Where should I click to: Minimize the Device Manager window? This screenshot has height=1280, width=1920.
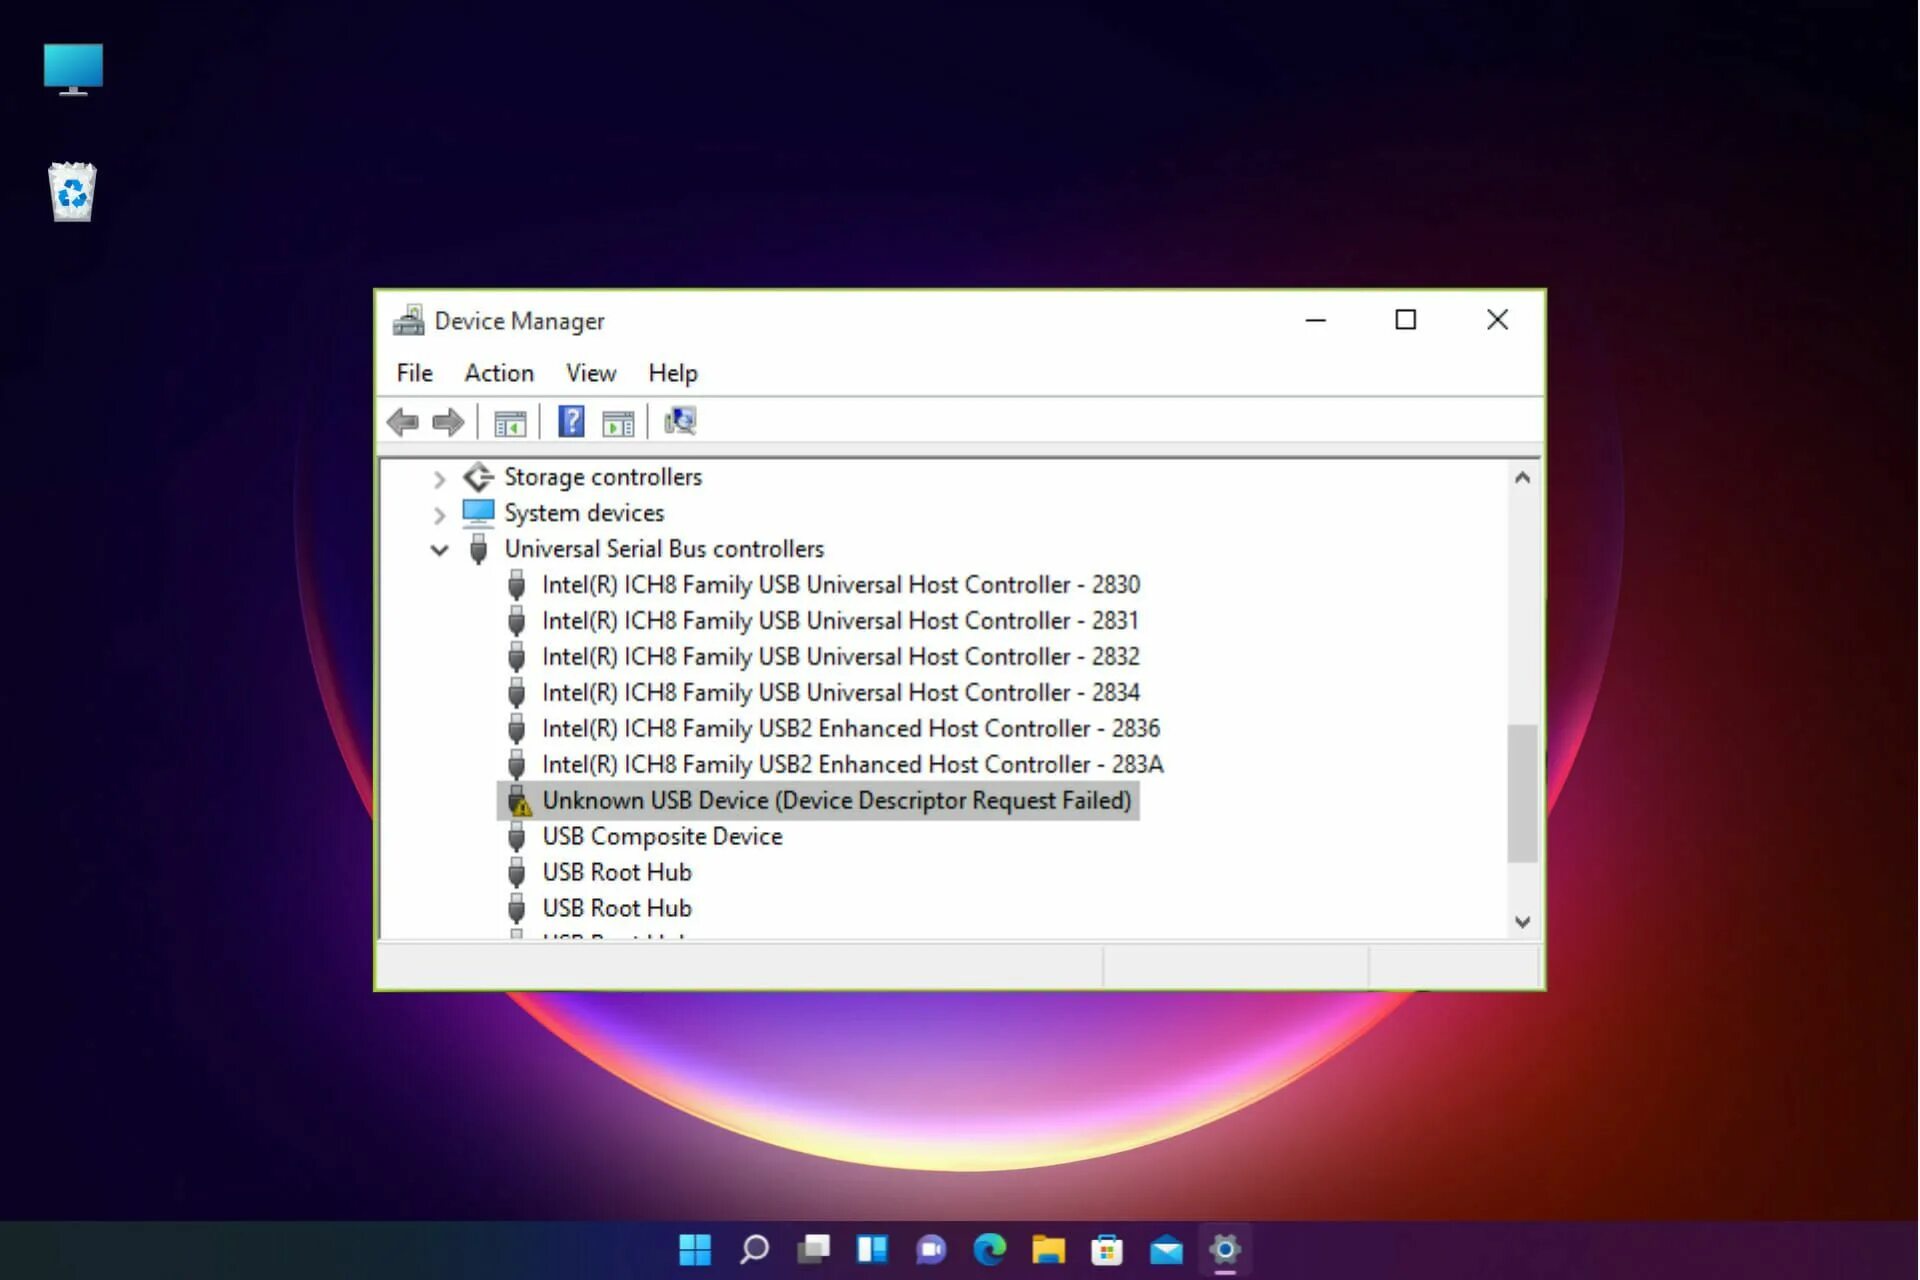tap(1316, 320)
